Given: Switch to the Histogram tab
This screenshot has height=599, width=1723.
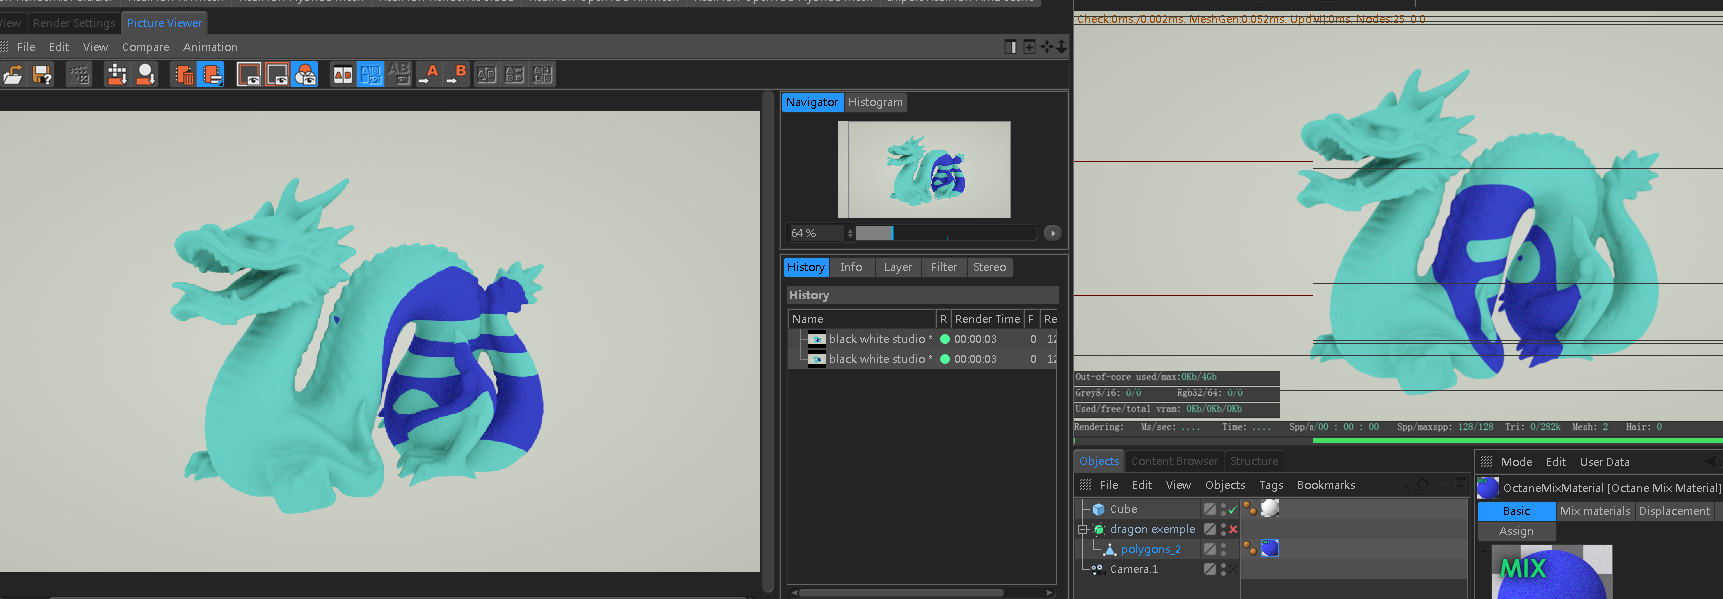Looking at the screenshot, I should [x=875, y=102].
